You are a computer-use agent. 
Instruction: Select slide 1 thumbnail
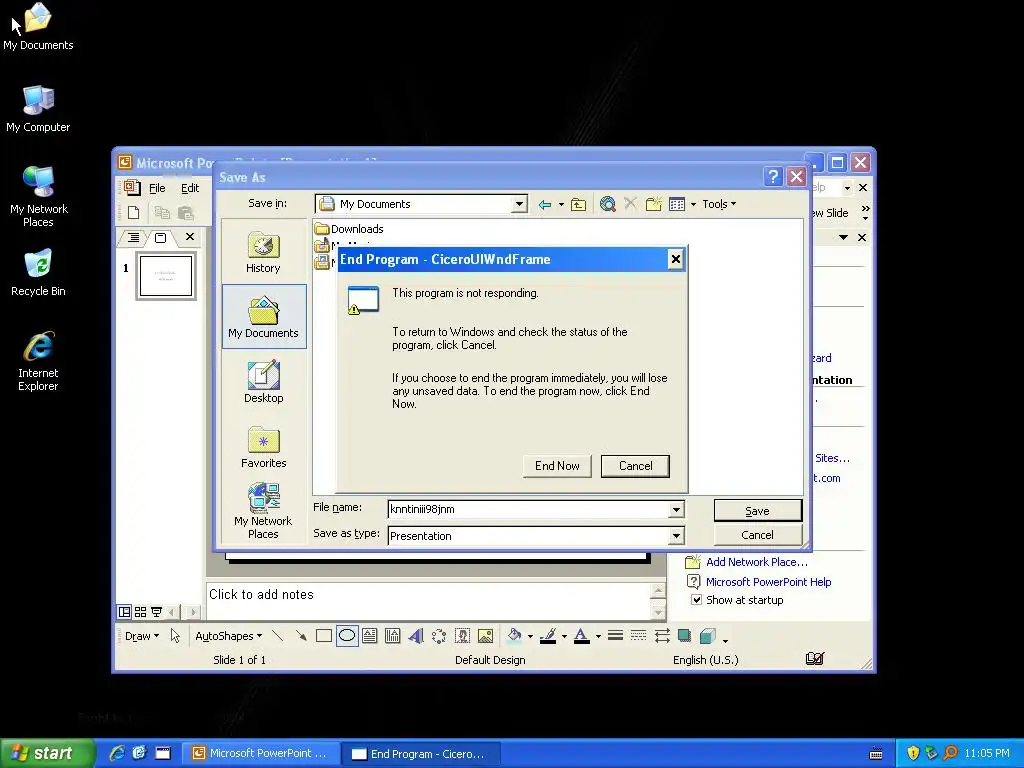pos(166,276)
